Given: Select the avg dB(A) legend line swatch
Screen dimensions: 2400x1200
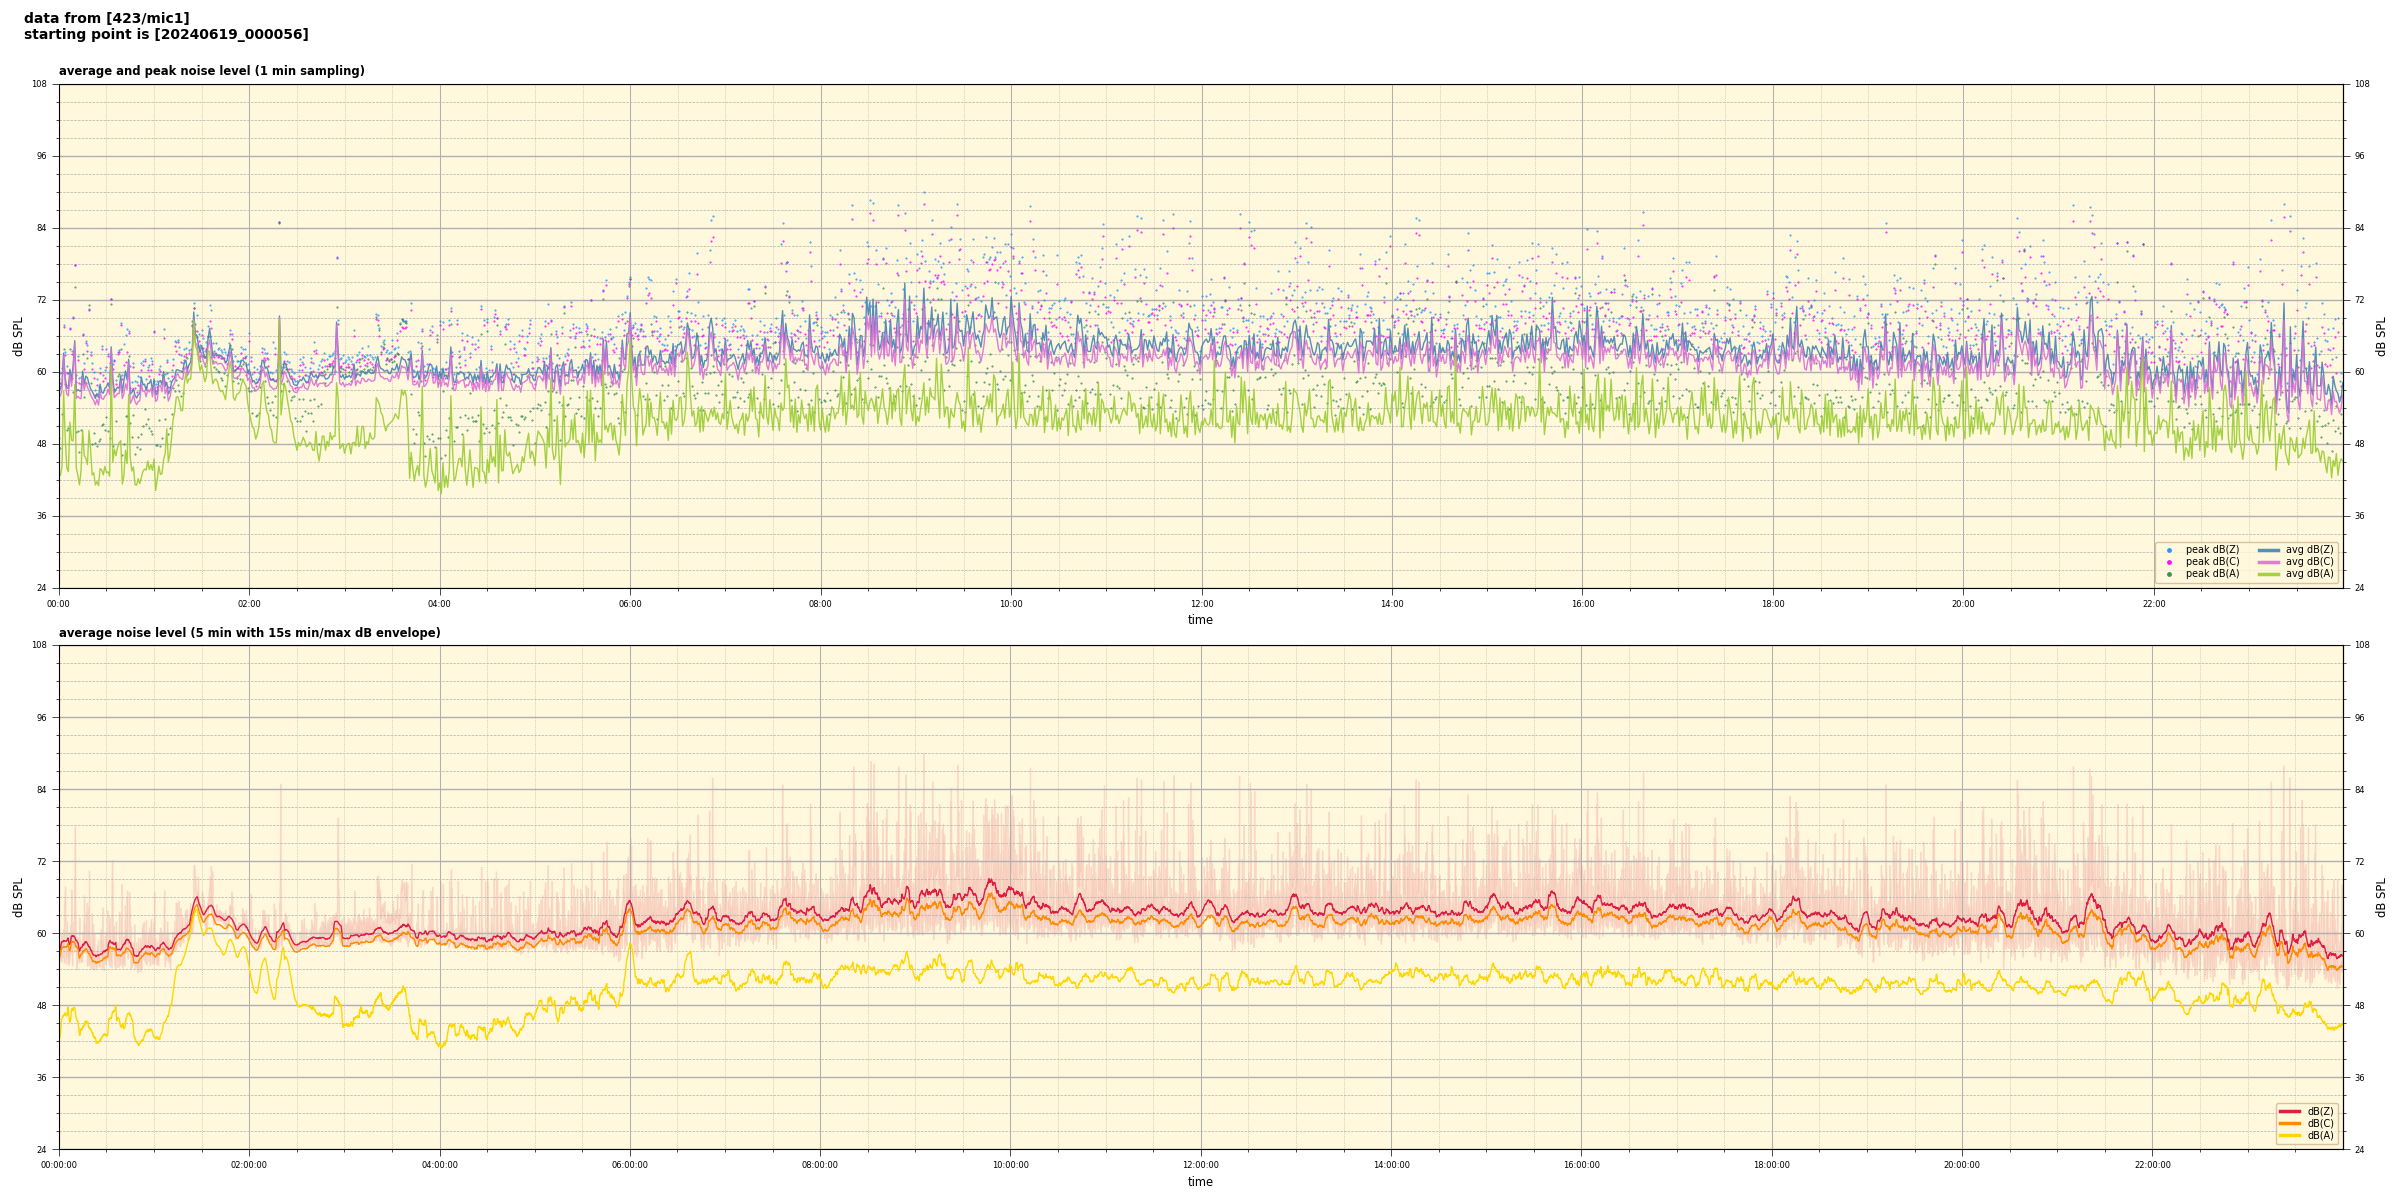Looking at the screenshot, I should pos(2269,574).
